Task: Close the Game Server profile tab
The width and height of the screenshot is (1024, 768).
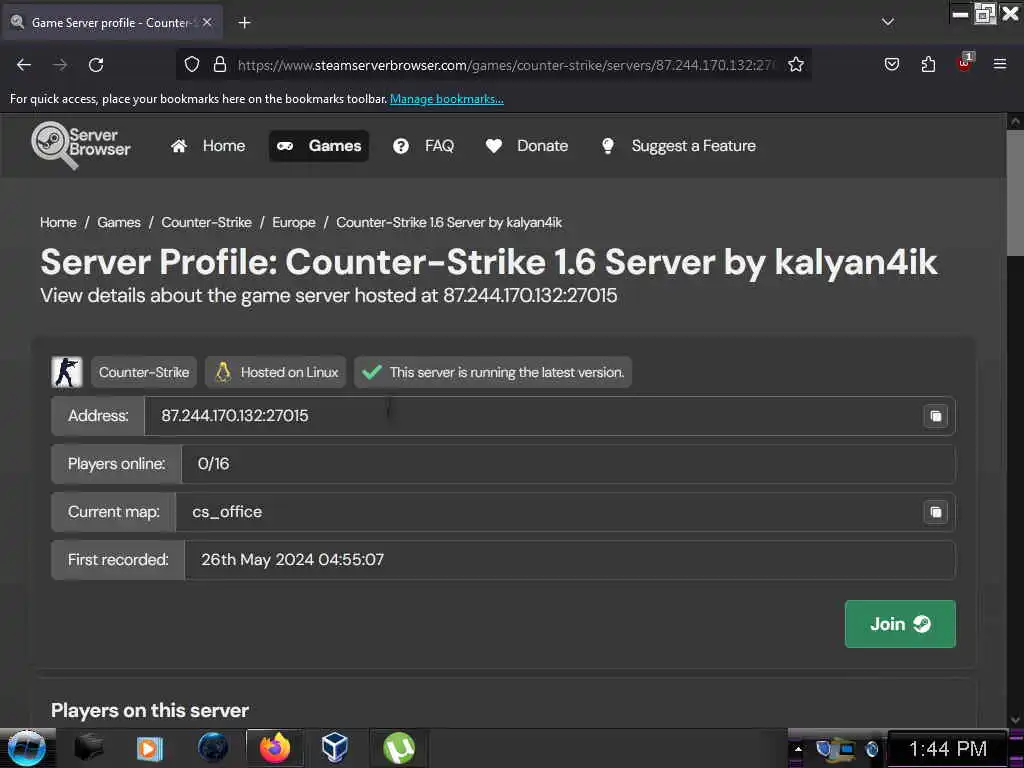Action: click(x=207, y=22)
